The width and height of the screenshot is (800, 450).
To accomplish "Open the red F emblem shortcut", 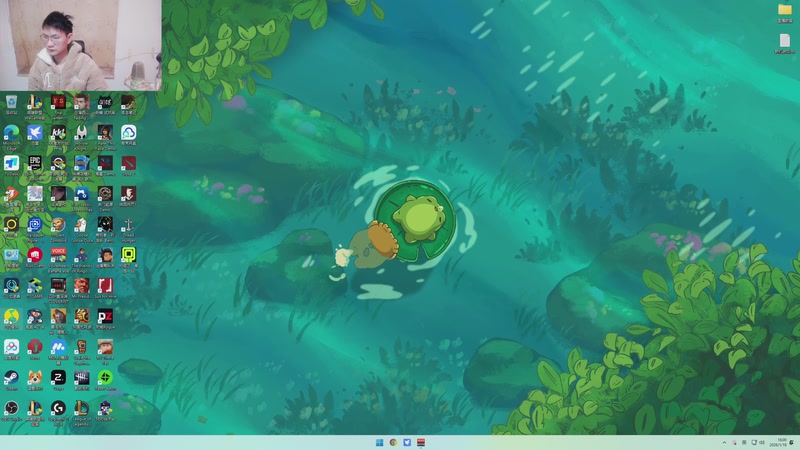I will pos(128,194).
